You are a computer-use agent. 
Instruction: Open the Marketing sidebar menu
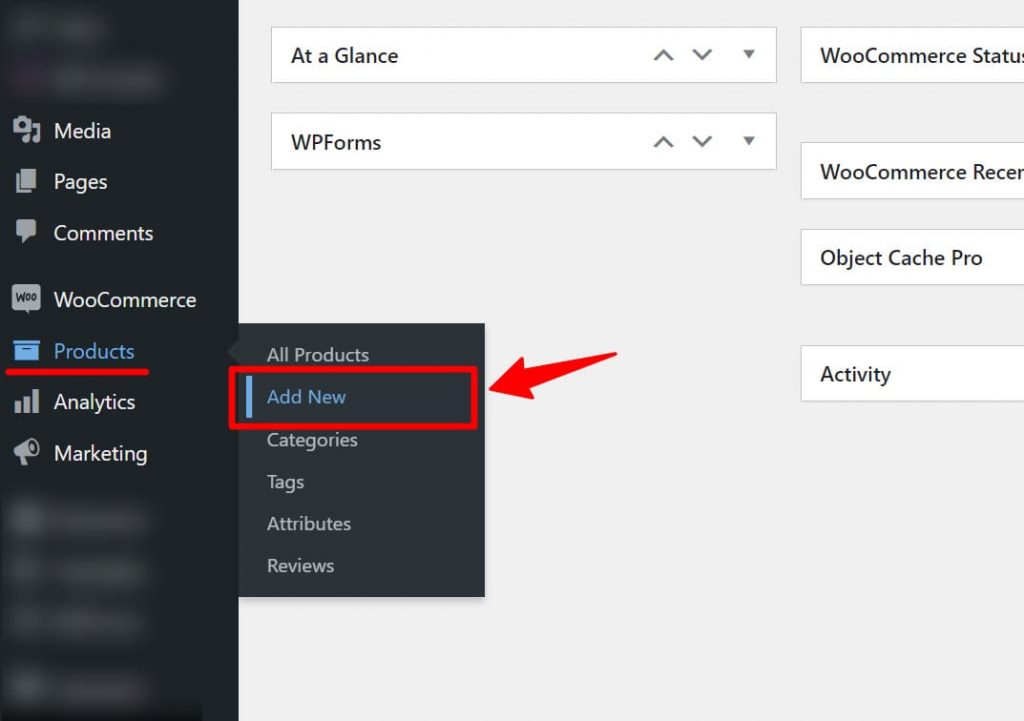point(101,453)
